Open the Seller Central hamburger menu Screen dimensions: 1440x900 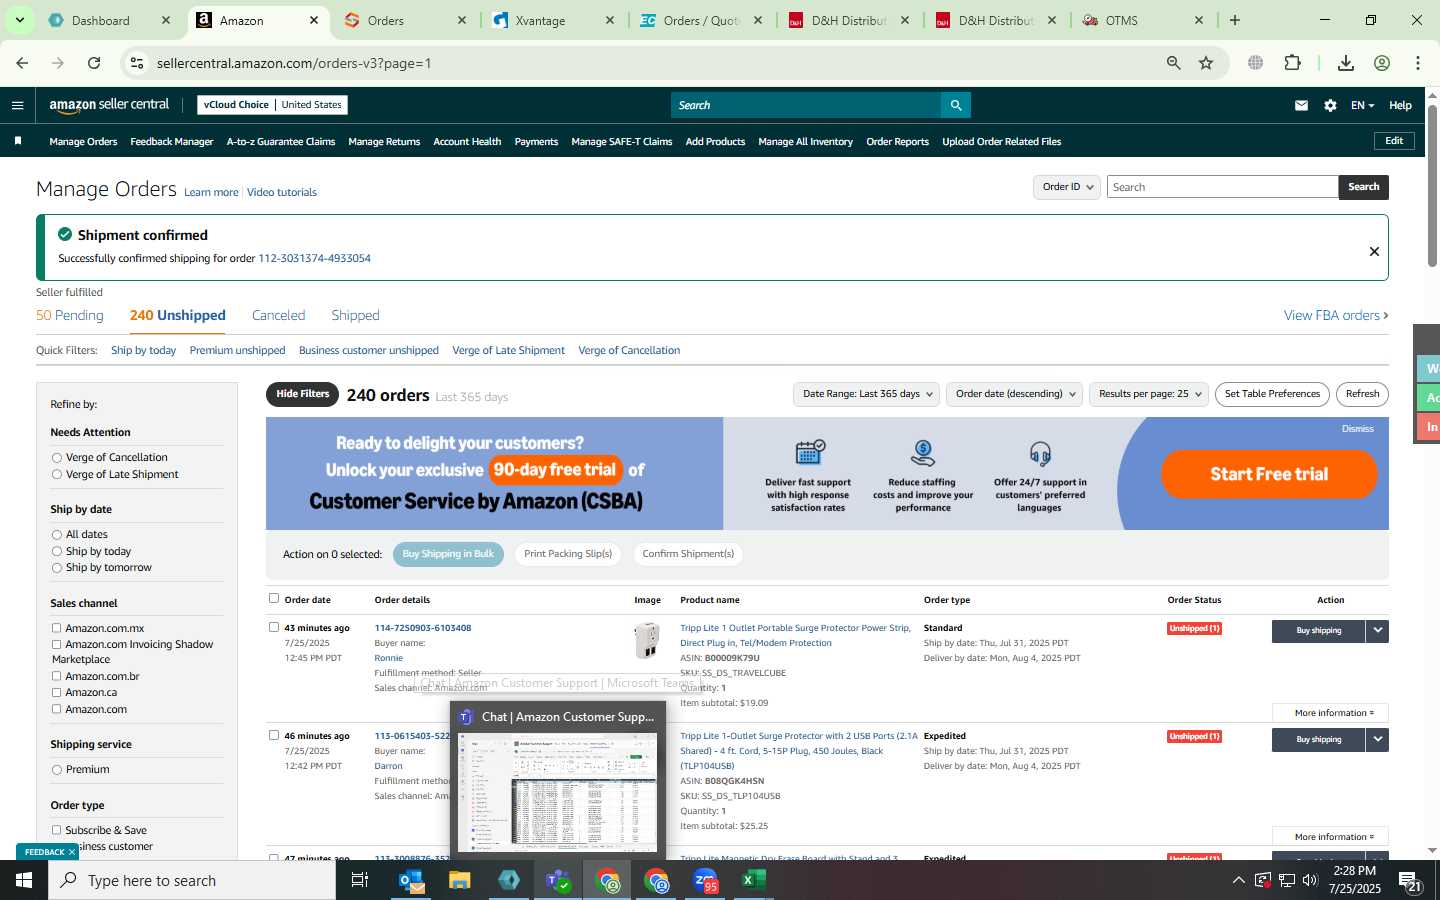coord(17,105)
